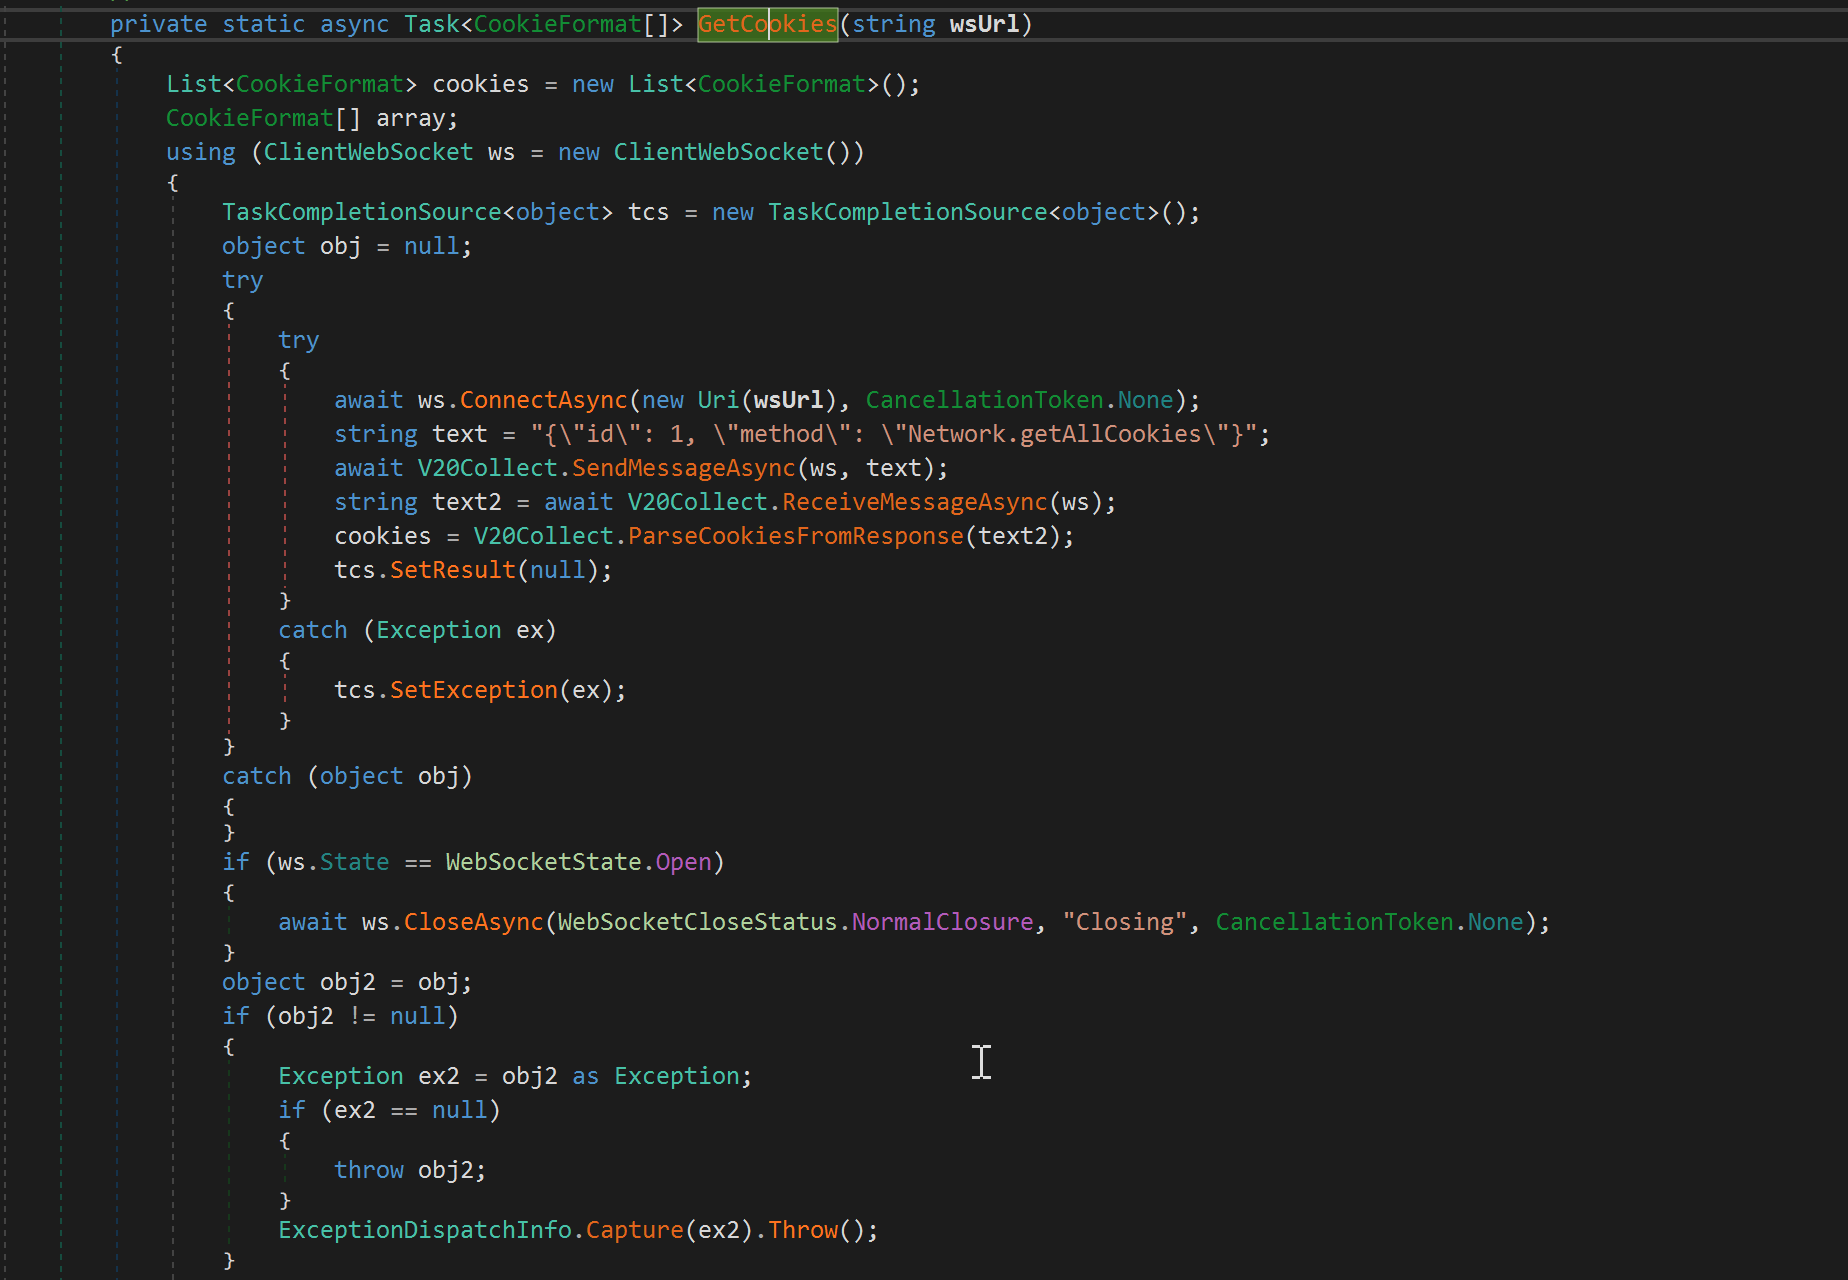
Task: Click the SendMessageAsync method reference
Action: coord(683,468)
